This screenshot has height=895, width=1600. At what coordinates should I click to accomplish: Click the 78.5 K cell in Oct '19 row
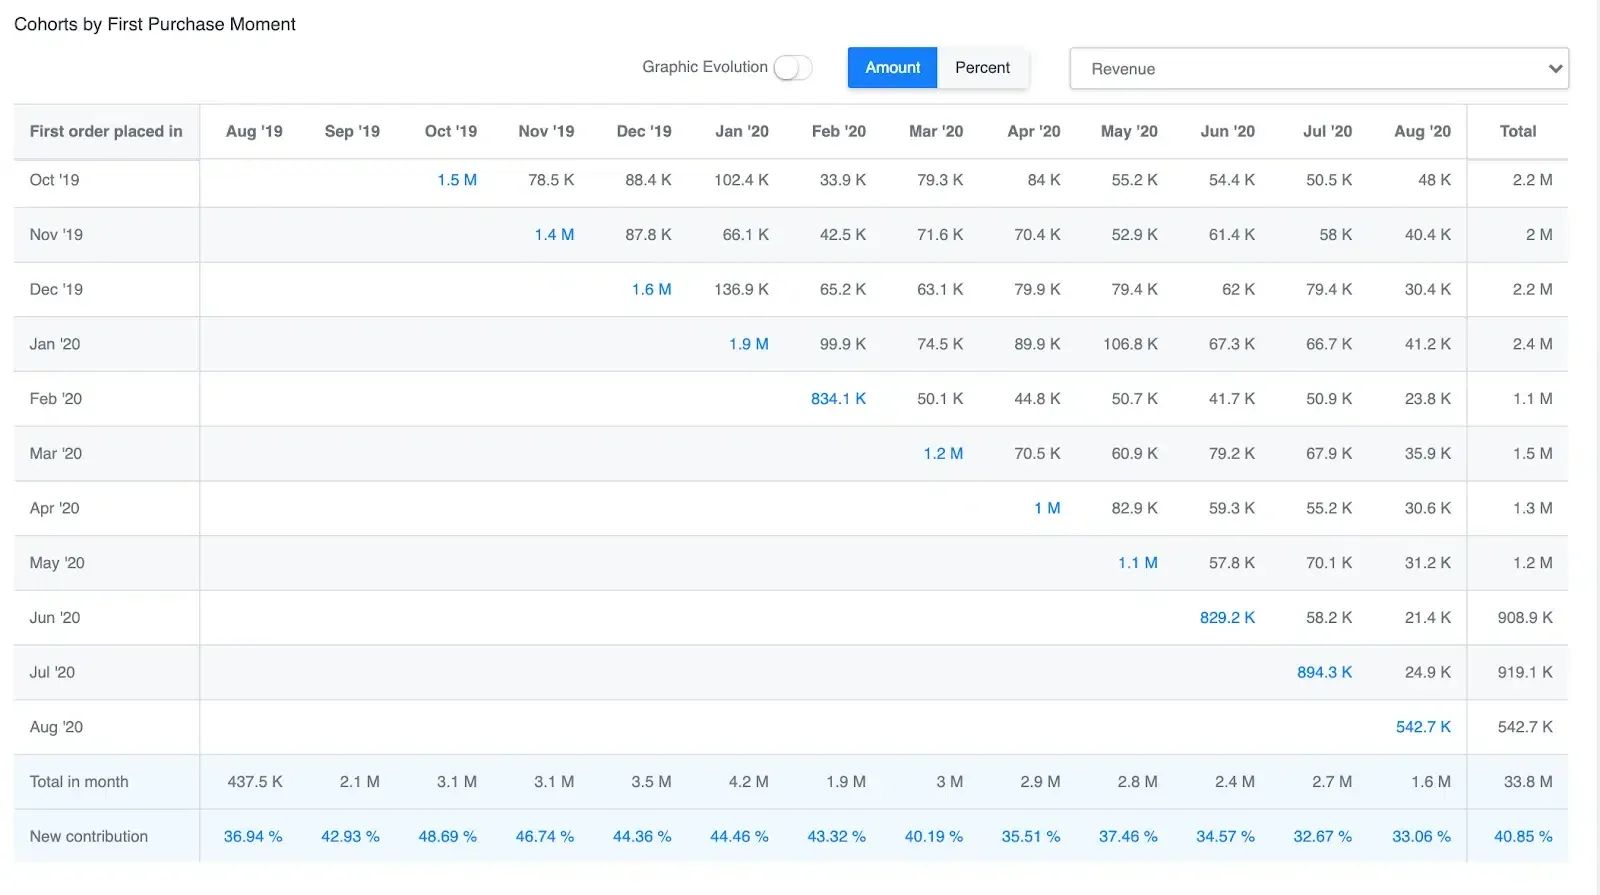[551, 180]
